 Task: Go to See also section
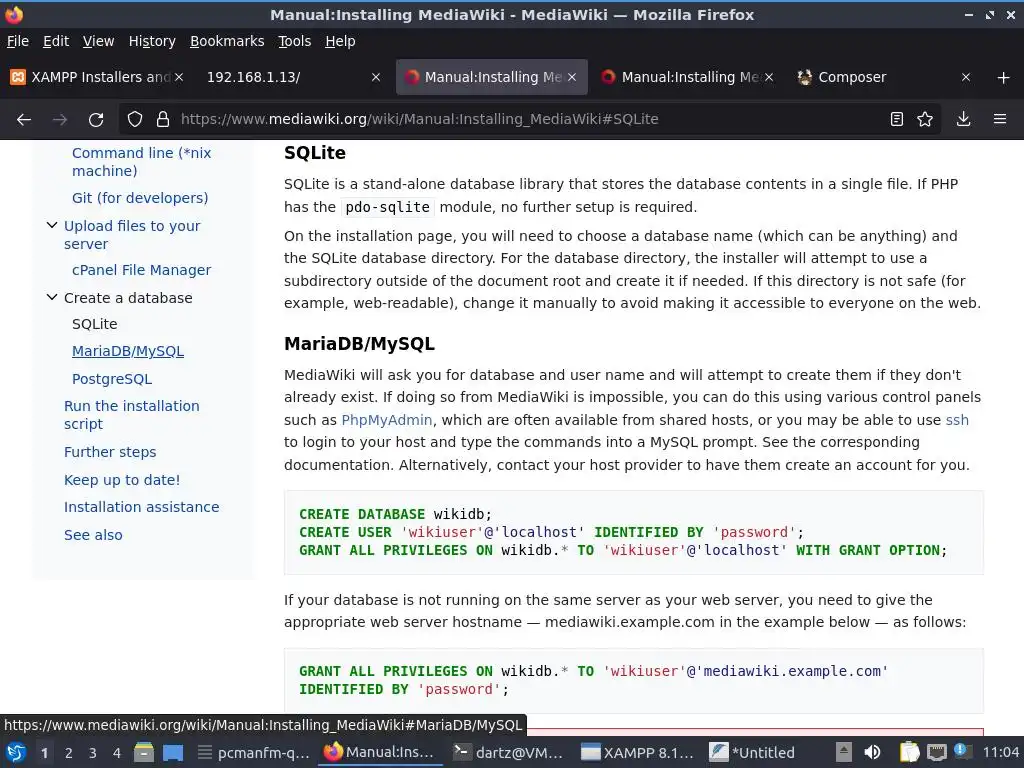point(93,535)
